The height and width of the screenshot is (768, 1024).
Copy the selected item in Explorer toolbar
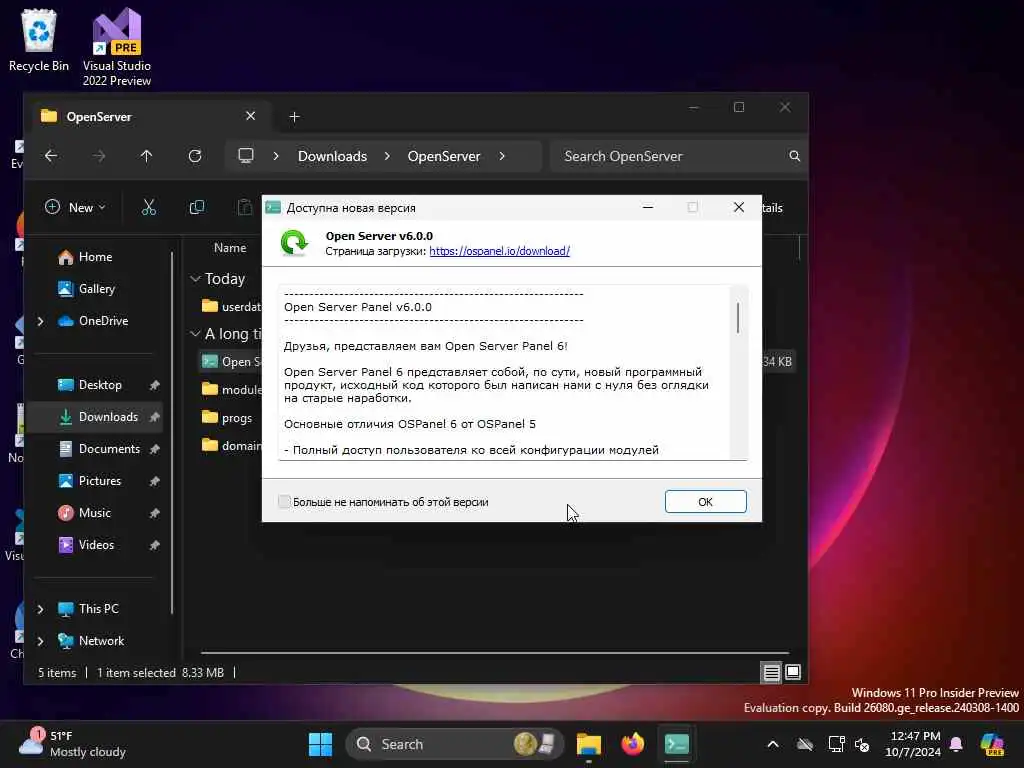coord(197,208)
